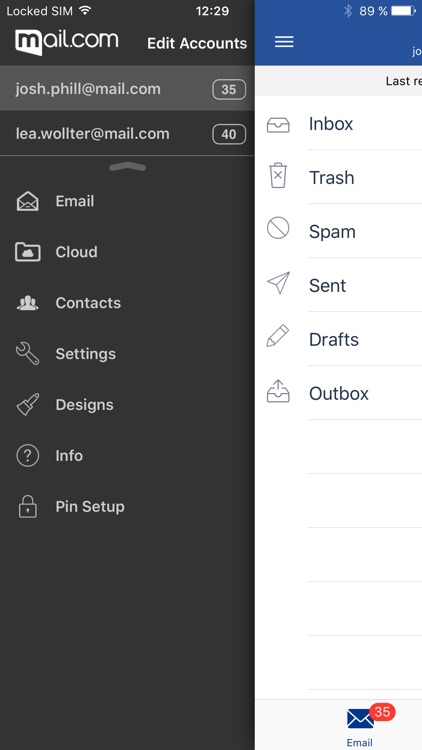This screenshot has width=422, height=750.
Task: Open the Pin Setup padlock icon
Action: (28, 507)
